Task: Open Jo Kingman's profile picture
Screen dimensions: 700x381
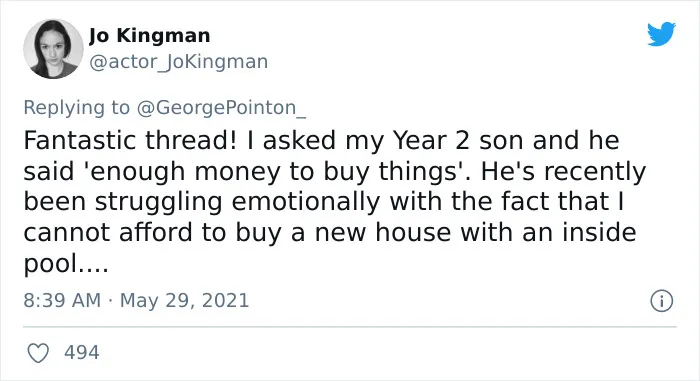Action: (53, 49)
